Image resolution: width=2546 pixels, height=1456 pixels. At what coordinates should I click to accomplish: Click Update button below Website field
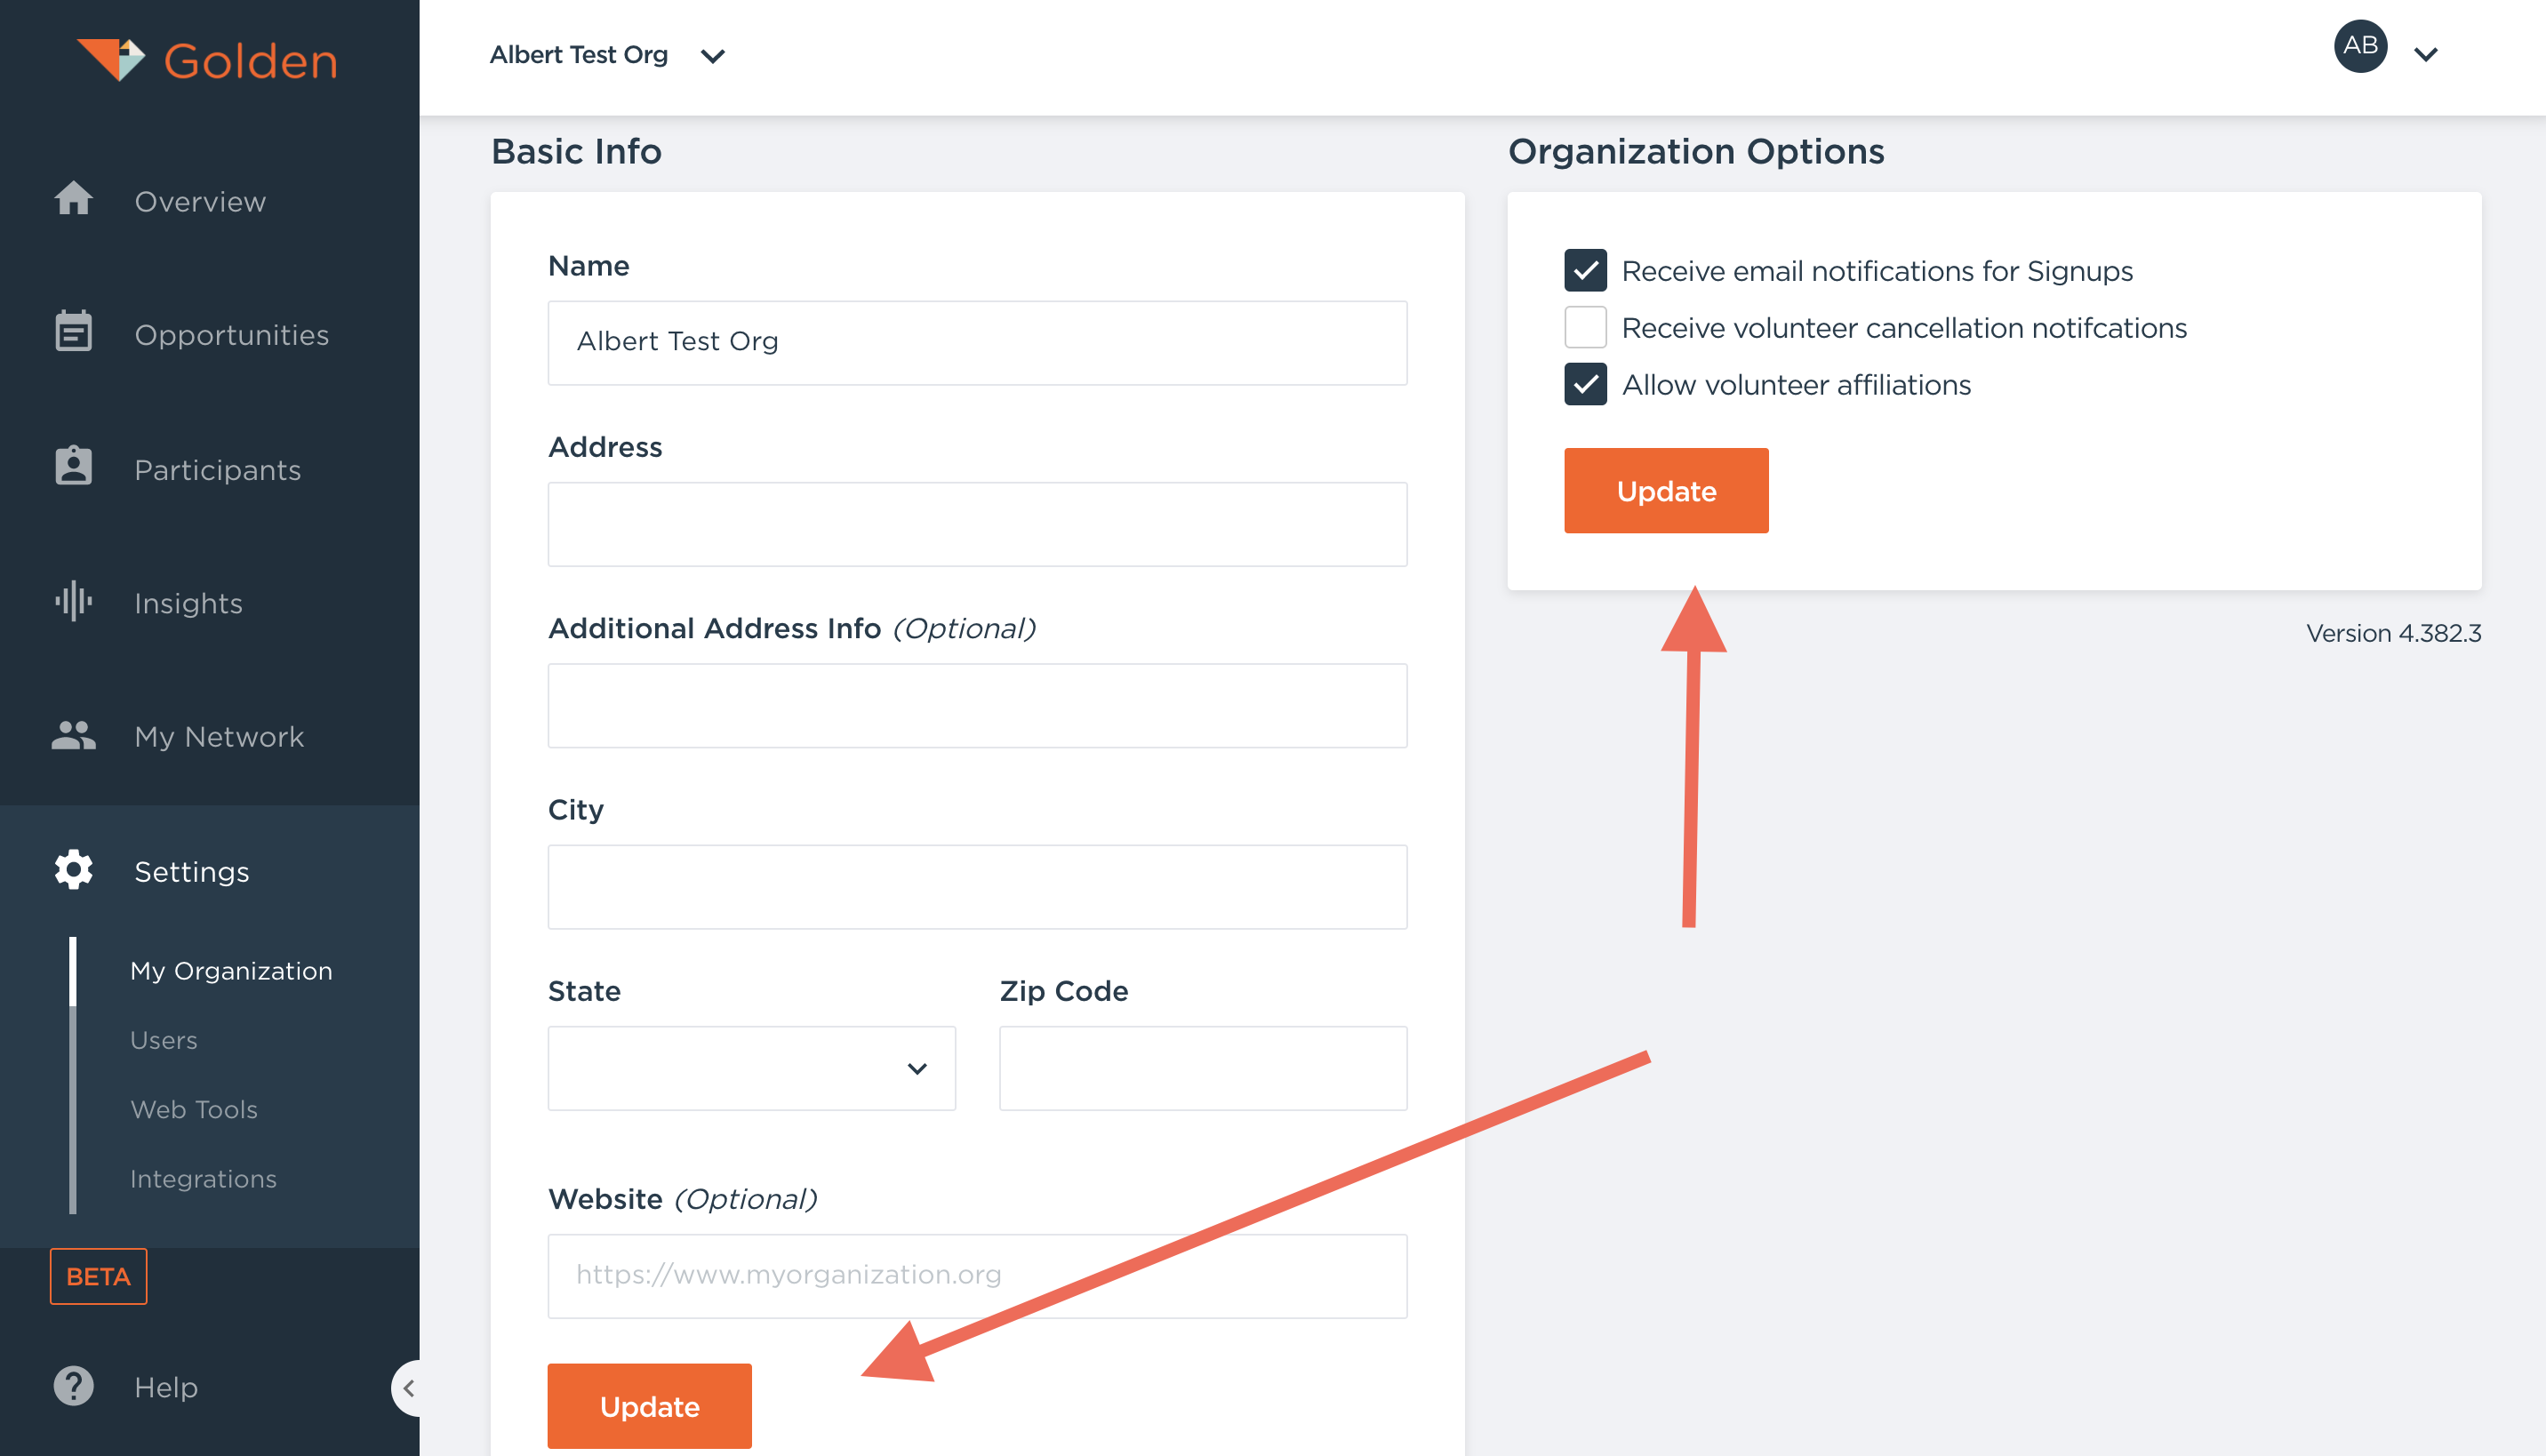(x=649, y=1406)
